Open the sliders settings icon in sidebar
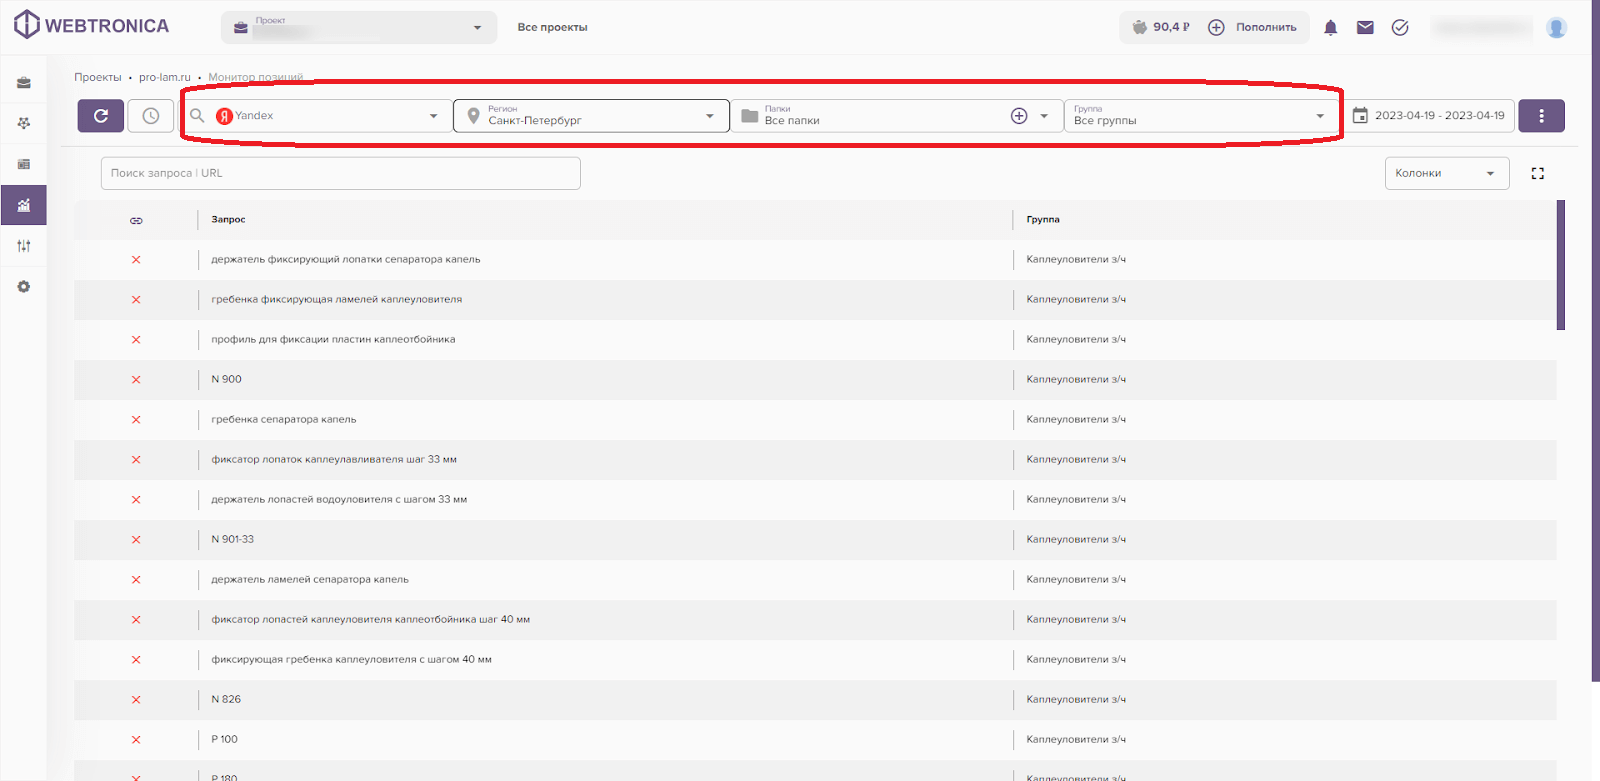Viewport: 1600px width, 781px height. [x=24, y=246]
